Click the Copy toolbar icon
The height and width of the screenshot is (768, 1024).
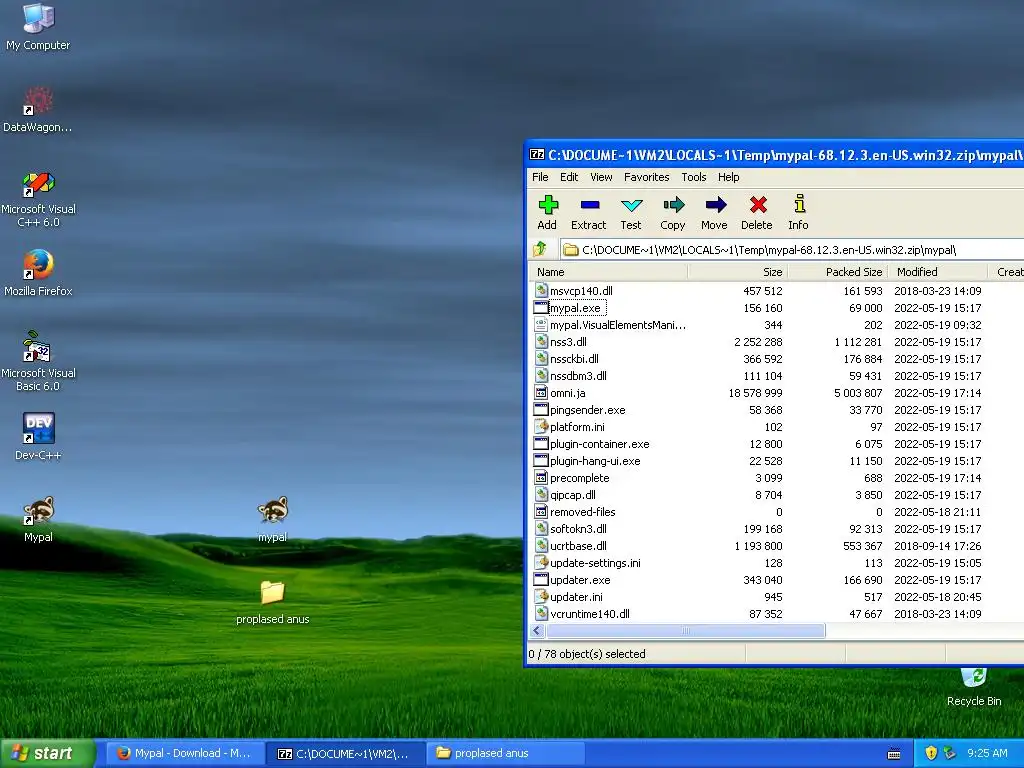point(673,212)
